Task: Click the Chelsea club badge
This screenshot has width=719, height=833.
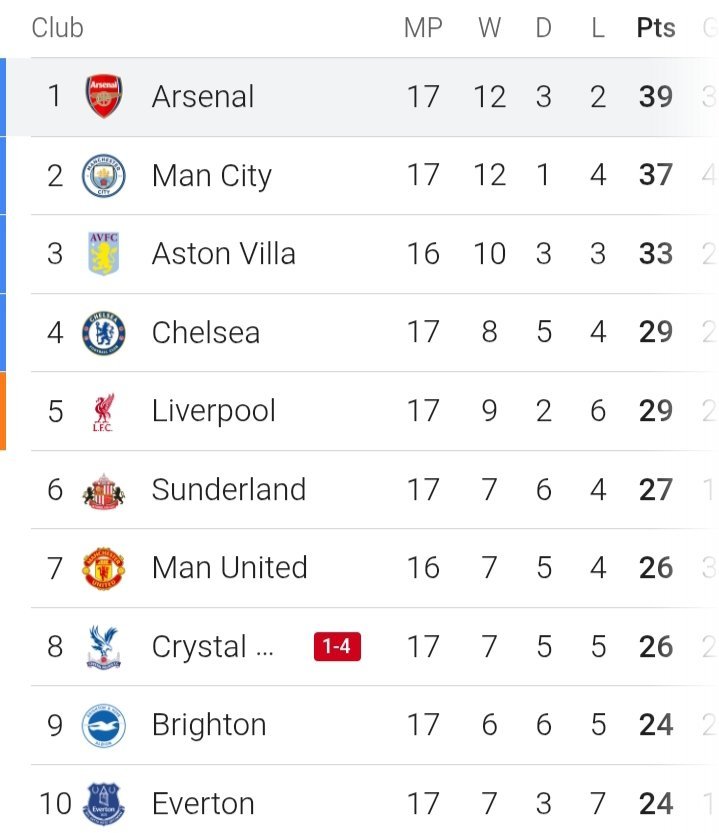Action: click(x=103, y=332)
